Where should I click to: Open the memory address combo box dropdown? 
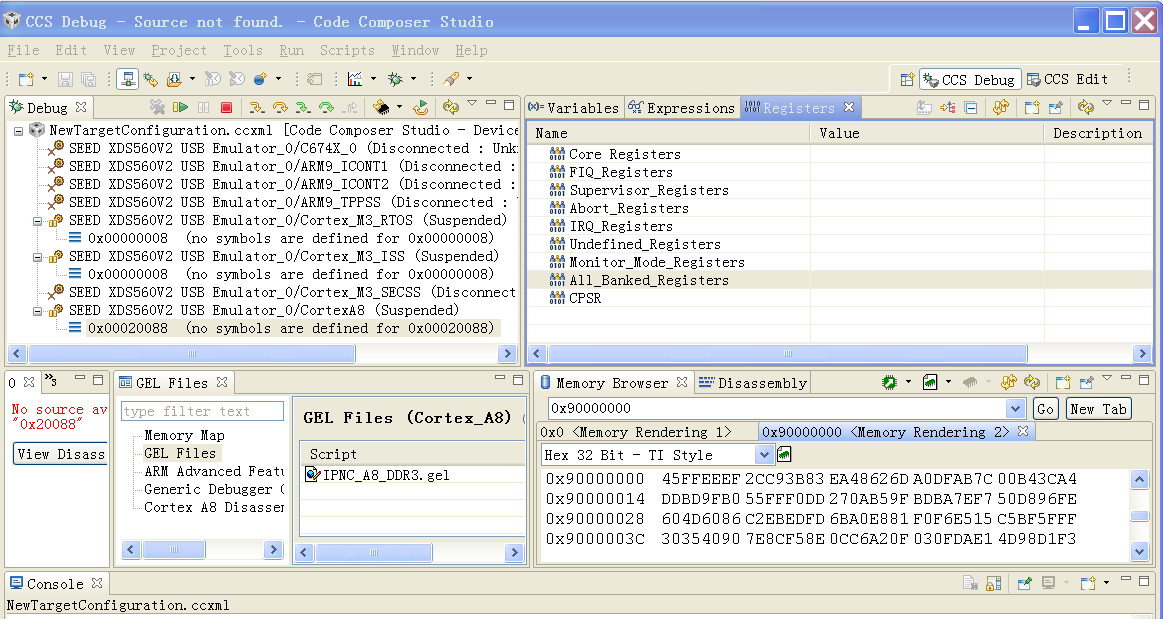click(x=1015, y=408)
